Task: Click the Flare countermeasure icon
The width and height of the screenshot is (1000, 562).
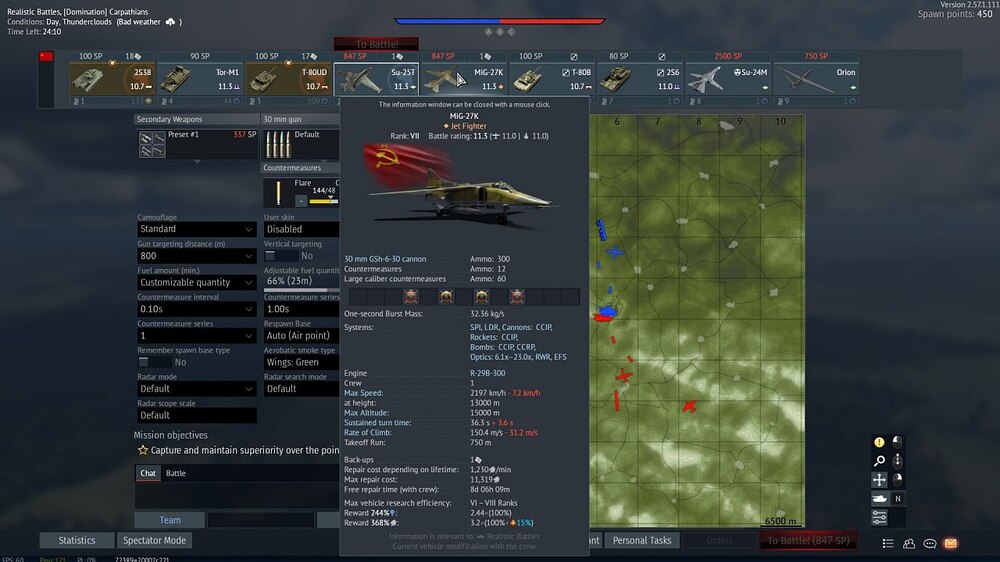Action: 278,193
